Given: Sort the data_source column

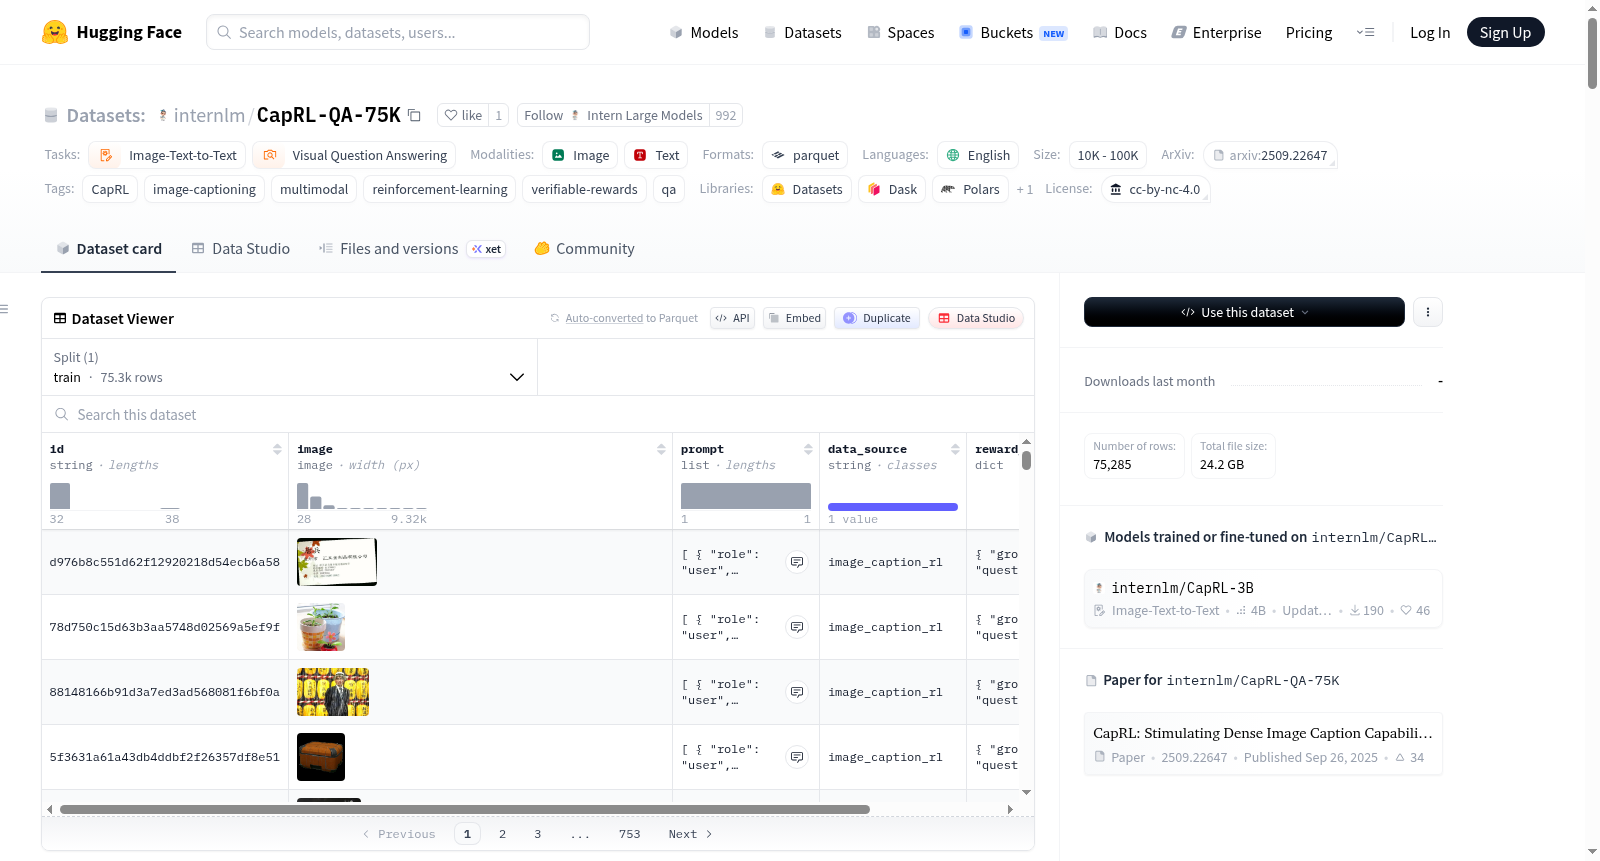Looking at the screenshot, I should tap(955, 450).
